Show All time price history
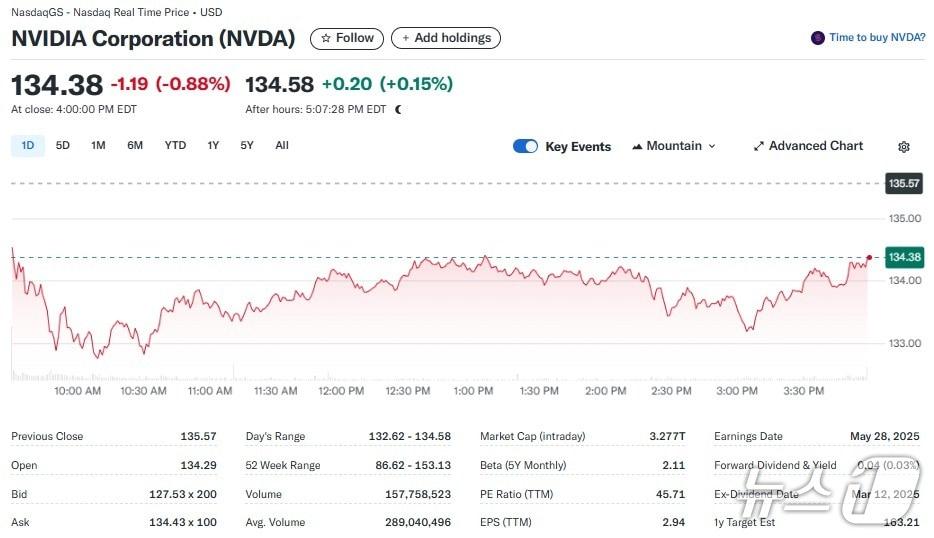This screenshot has height=538, width=934. [x=282, y=146]
